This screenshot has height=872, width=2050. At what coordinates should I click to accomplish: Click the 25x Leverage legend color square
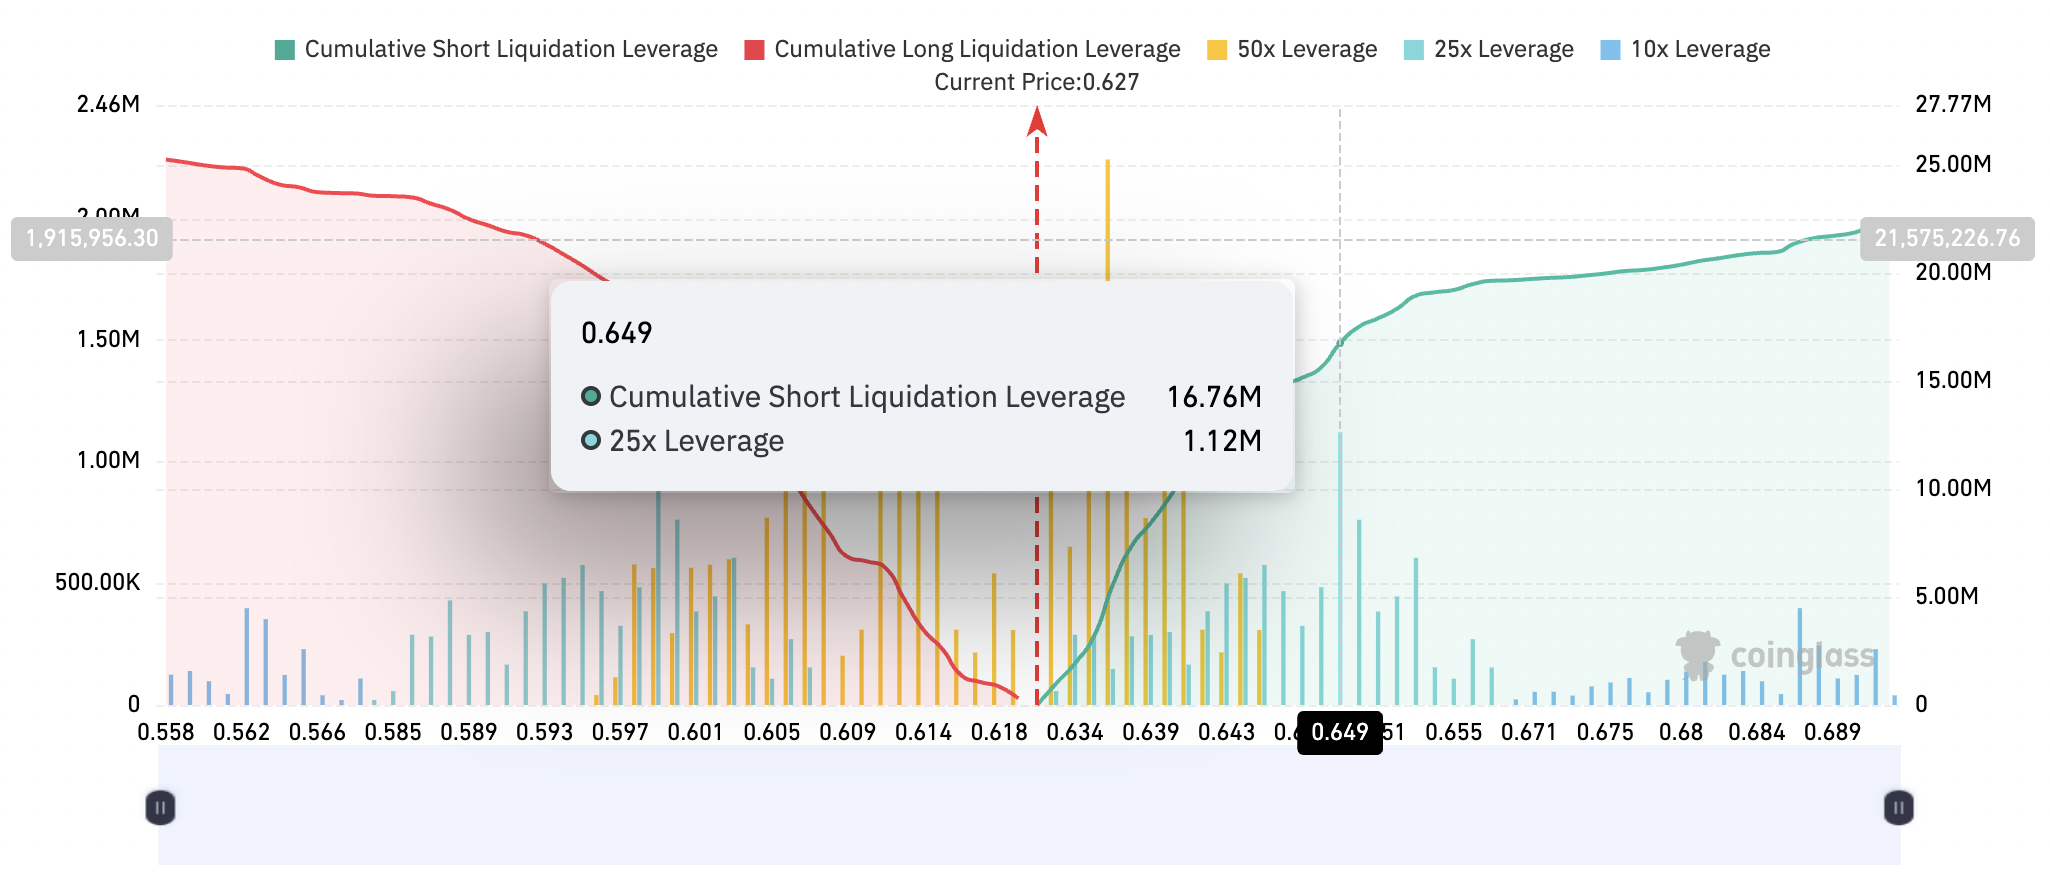[1414, 50]
